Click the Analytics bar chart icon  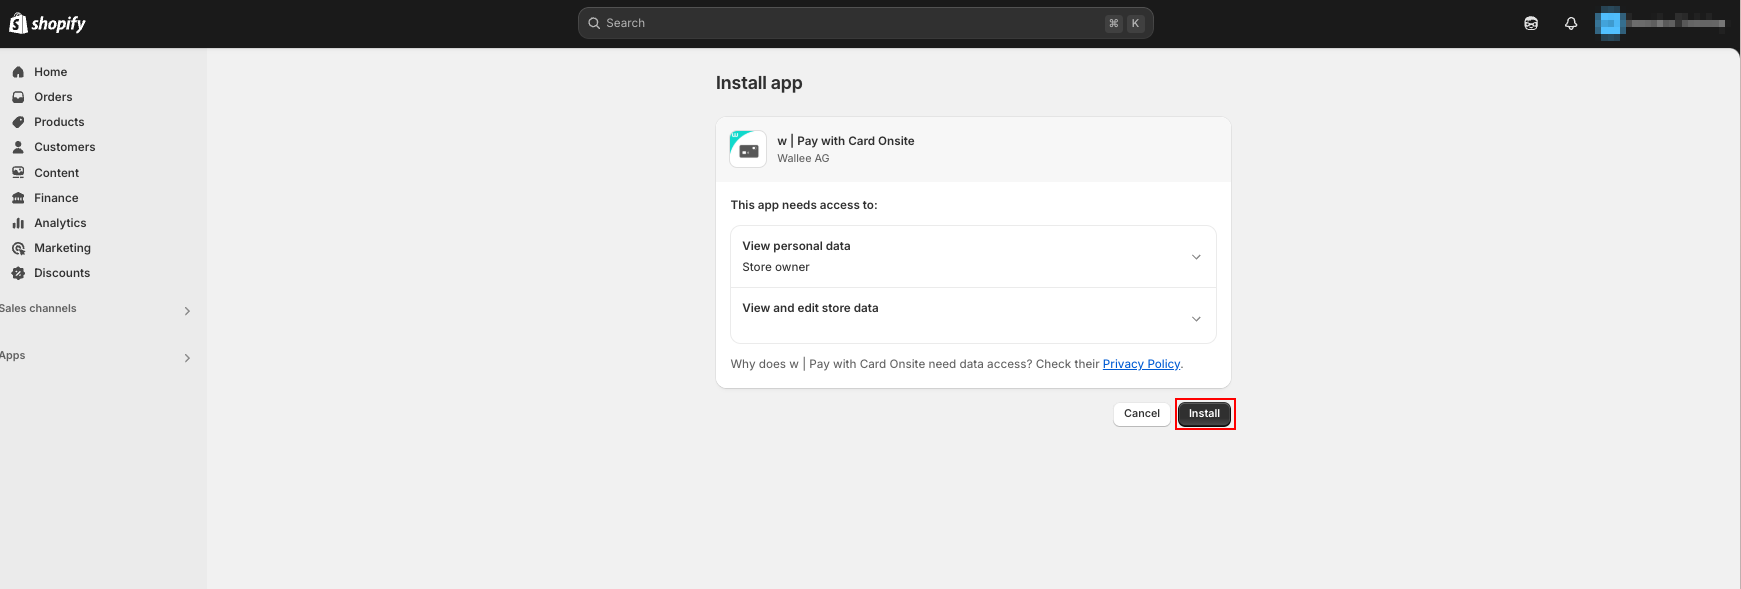tap(18, 223)
